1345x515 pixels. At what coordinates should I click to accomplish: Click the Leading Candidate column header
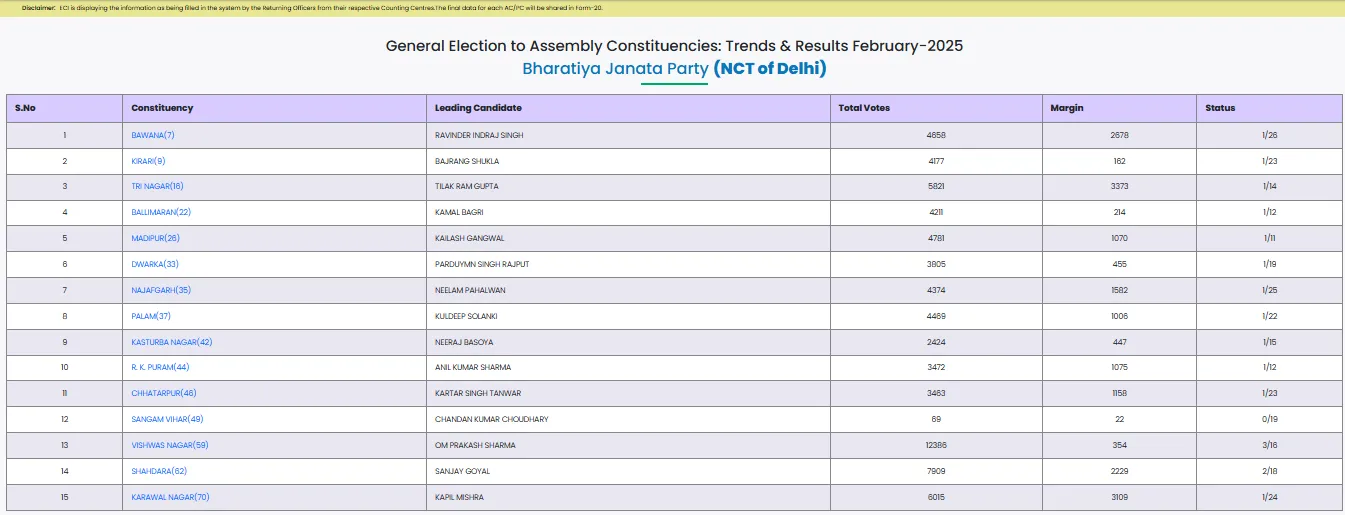point(478,108)
